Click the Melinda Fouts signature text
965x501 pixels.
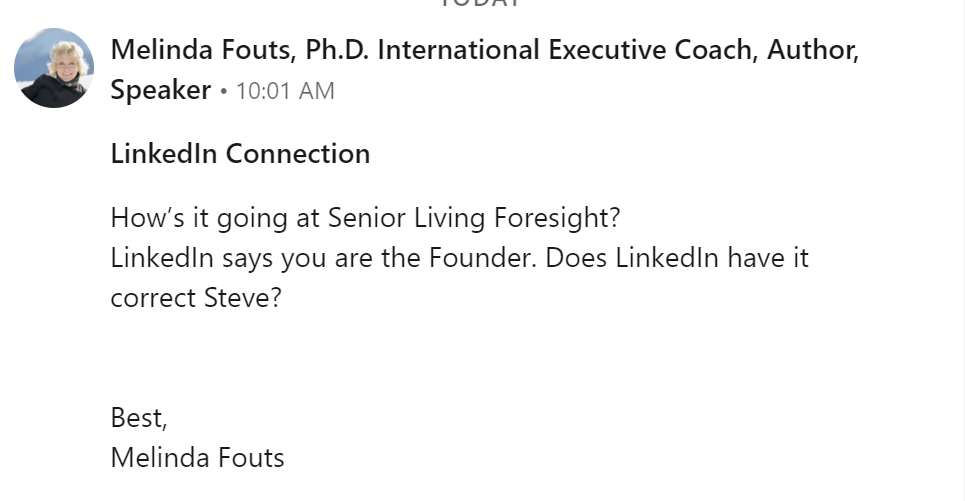[198, 458]
